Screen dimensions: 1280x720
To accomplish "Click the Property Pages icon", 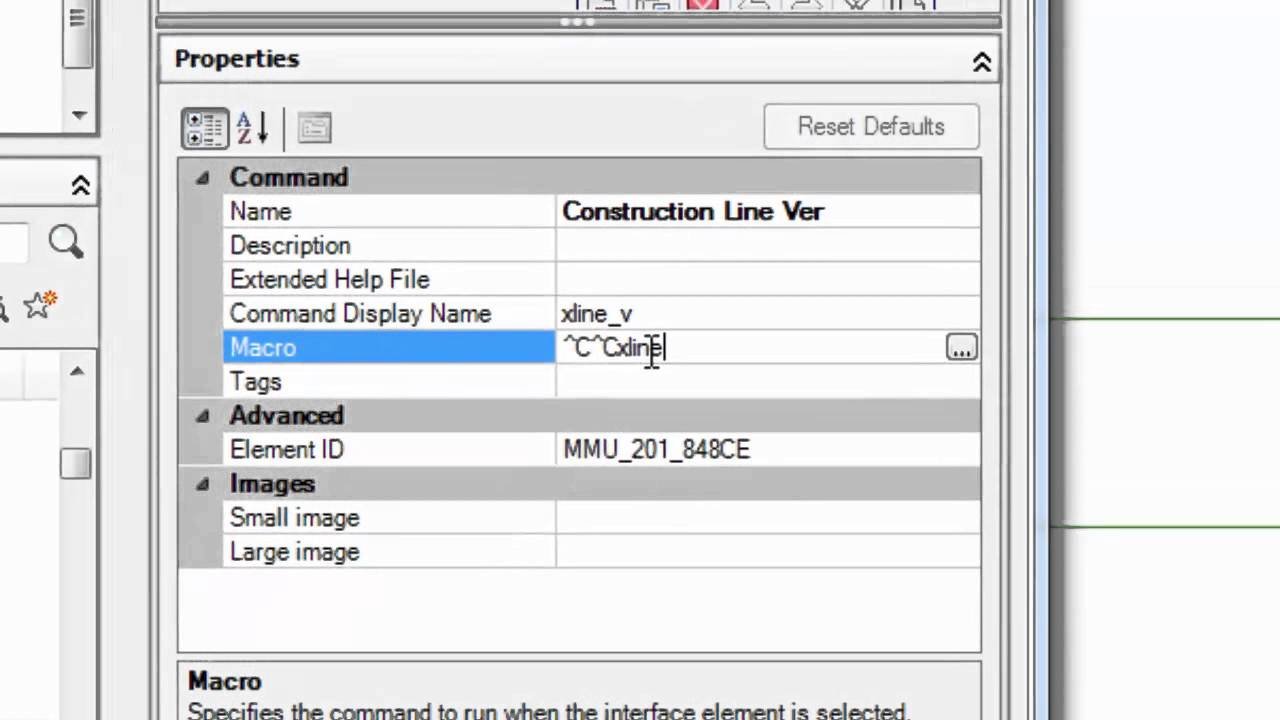I will click(314, 128).
